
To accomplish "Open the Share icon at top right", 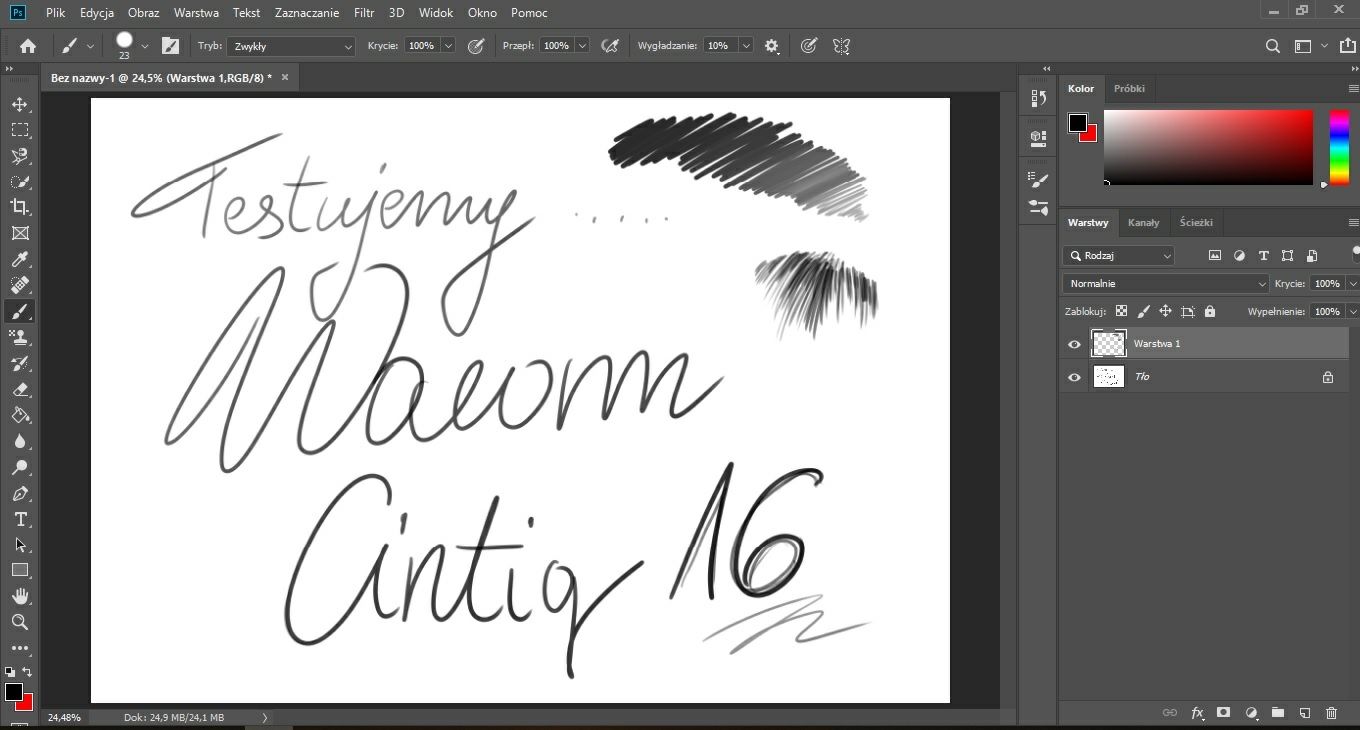I will coord(1347,46).
